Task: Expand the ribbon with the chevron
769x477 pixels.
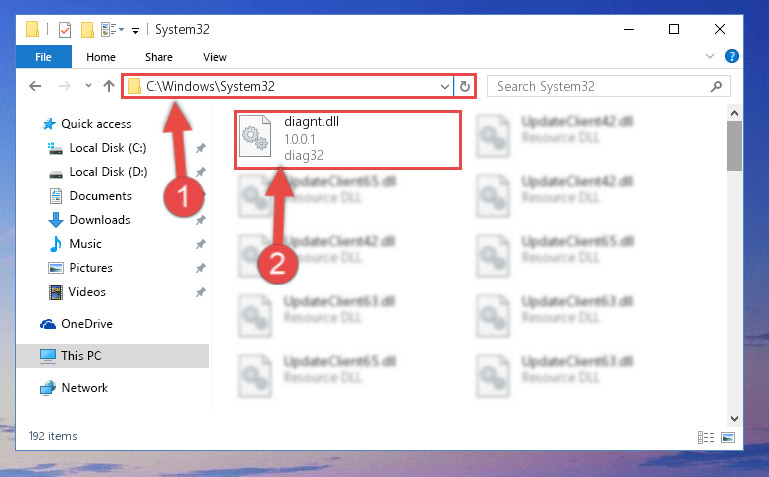Action: coord(710,56)
